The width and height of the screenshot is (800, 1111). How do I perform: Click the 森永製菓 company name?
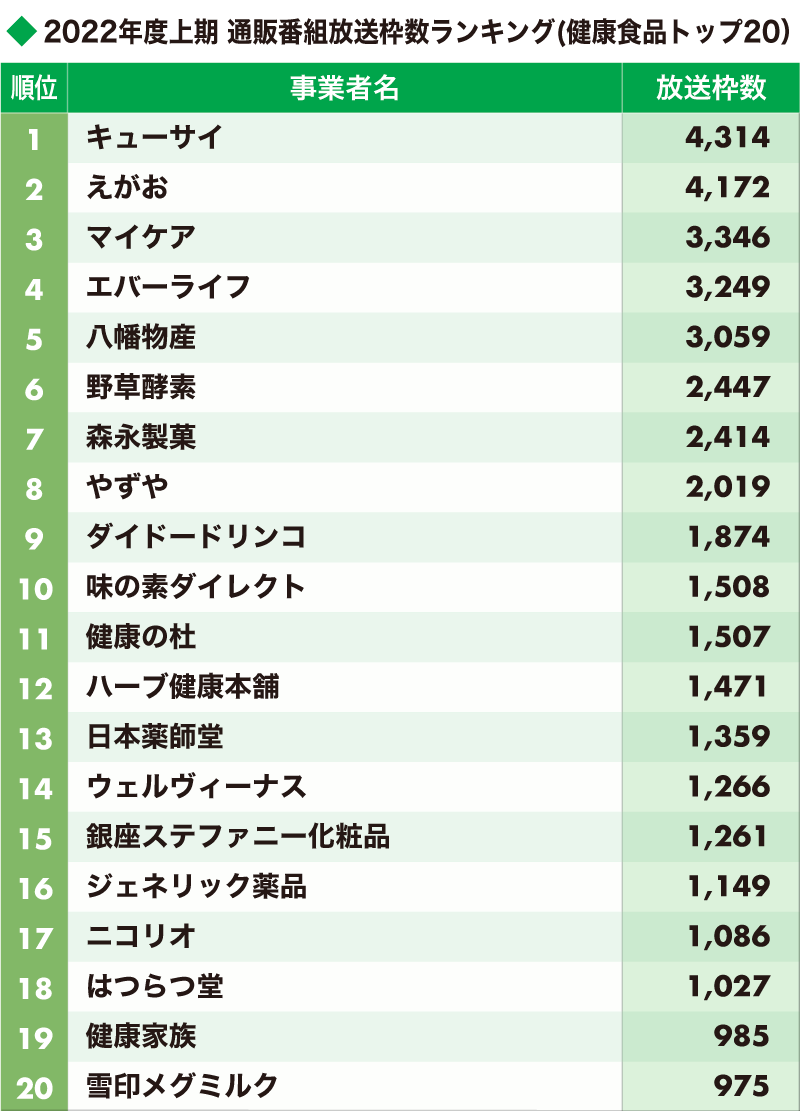point(140,436)
